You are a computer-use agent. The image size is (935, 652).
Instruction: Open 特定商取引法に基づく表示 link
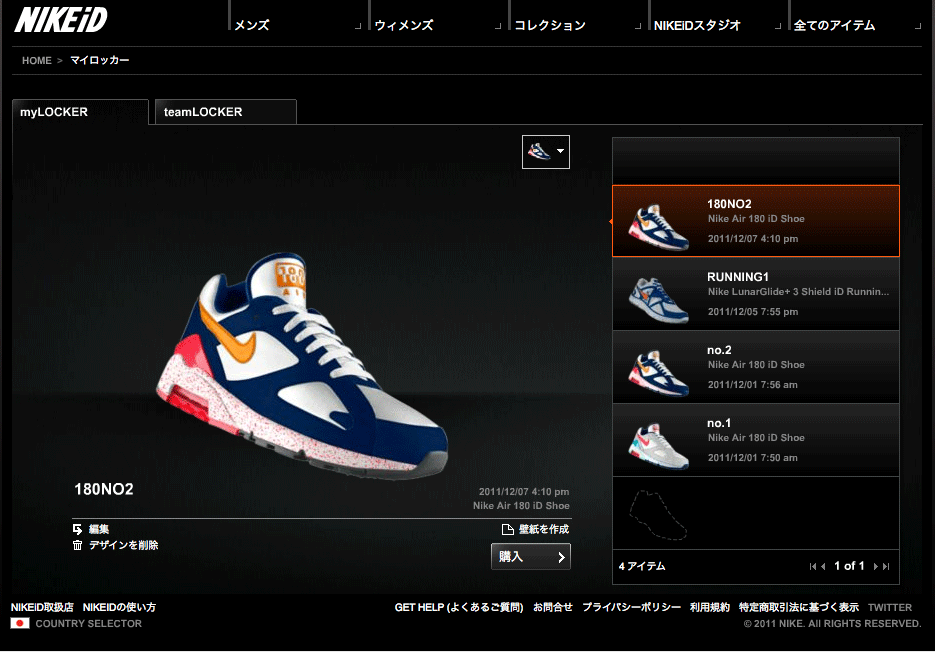[799, 607]
